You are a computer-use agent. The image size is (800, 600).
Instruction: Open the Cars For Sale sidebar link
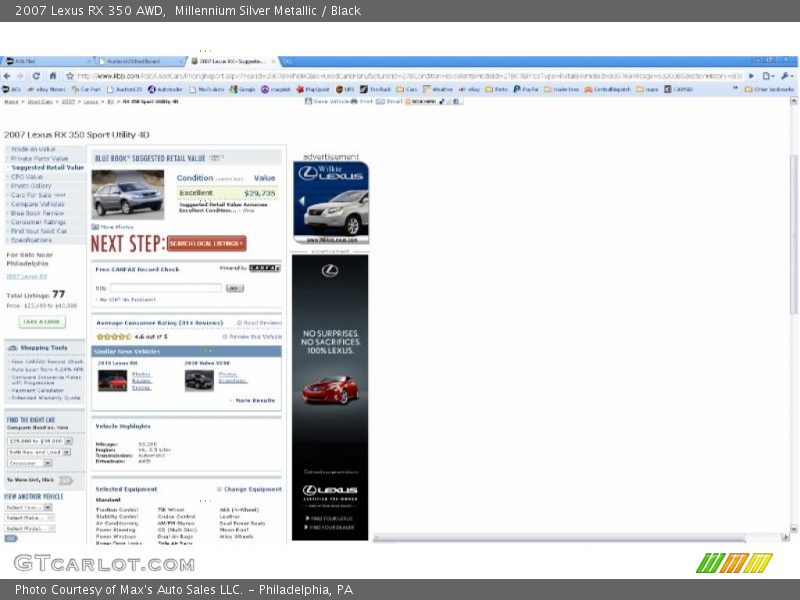[38, 195]
